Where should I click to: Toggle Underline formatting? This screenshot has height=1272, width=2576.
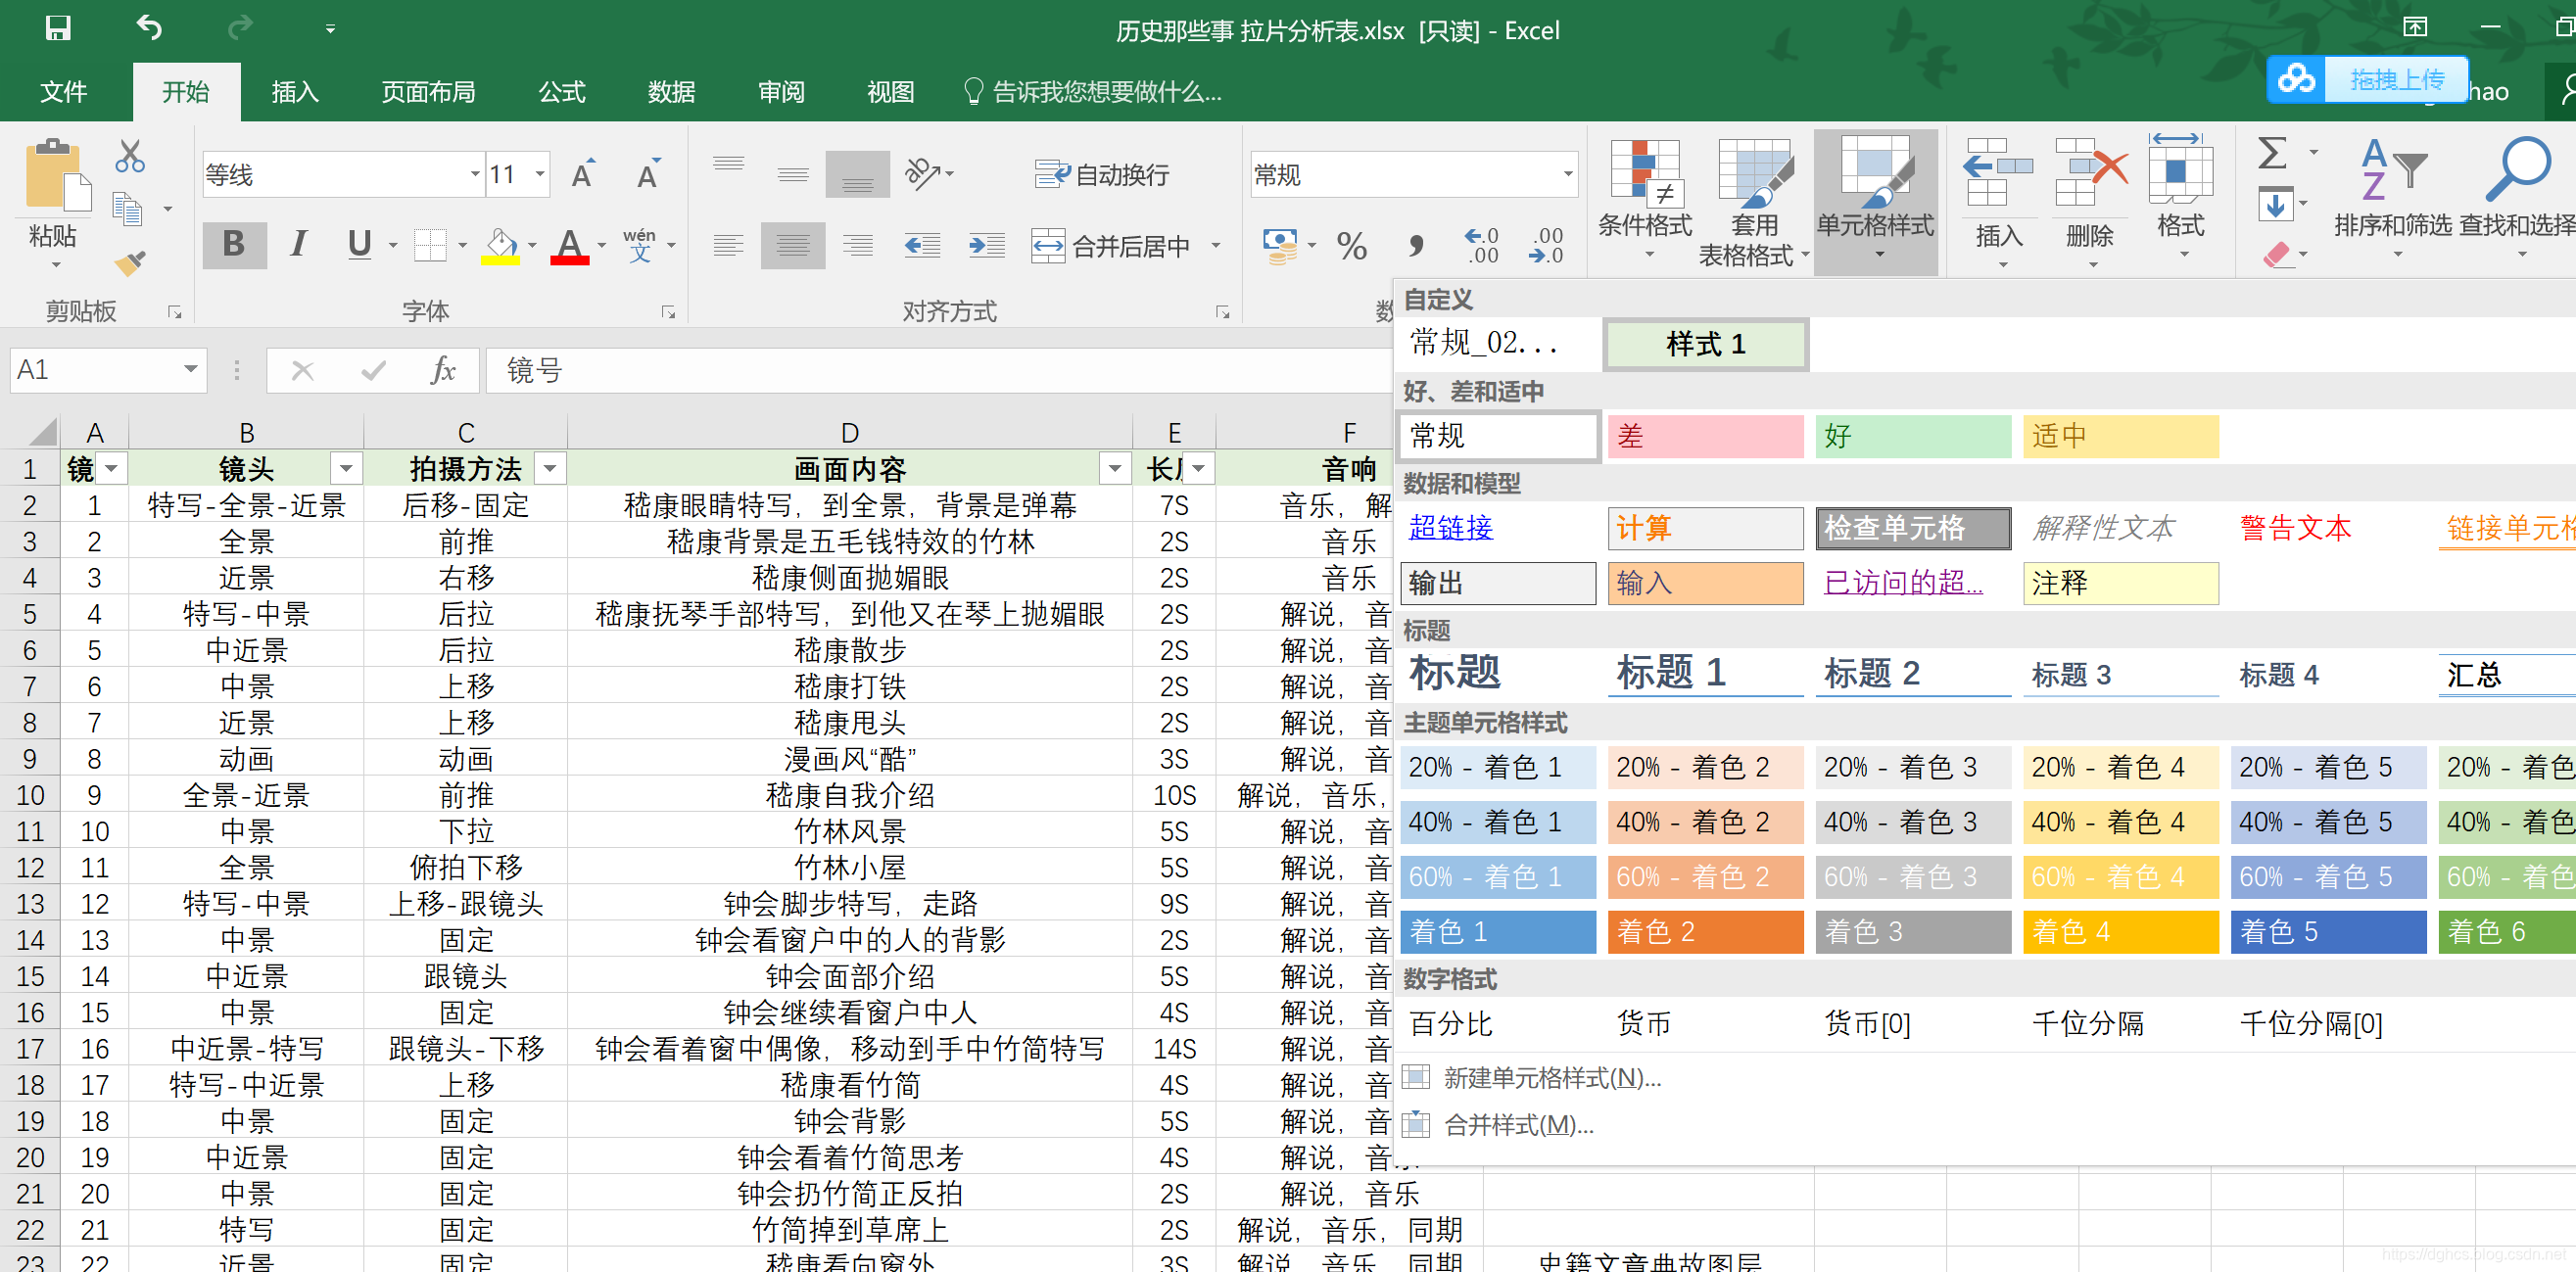[360, 245]
